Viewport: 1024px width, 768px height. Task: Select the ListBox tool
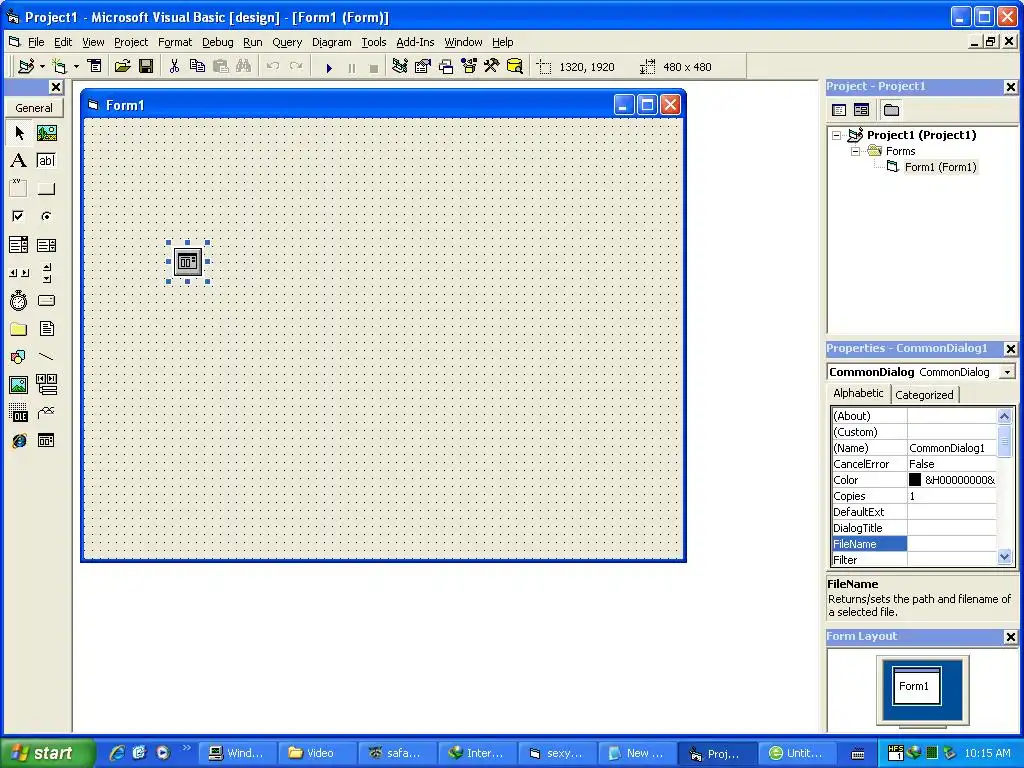pos(46,245)
